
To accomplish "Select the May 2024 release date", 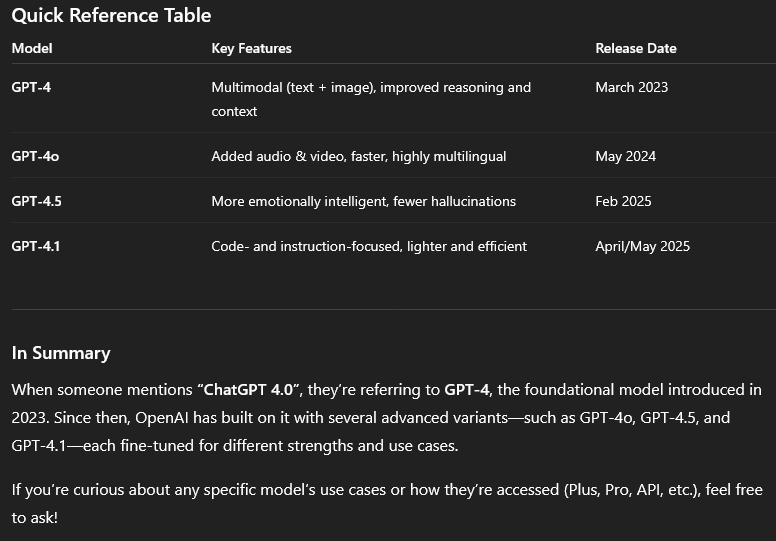I will [625, 156].
